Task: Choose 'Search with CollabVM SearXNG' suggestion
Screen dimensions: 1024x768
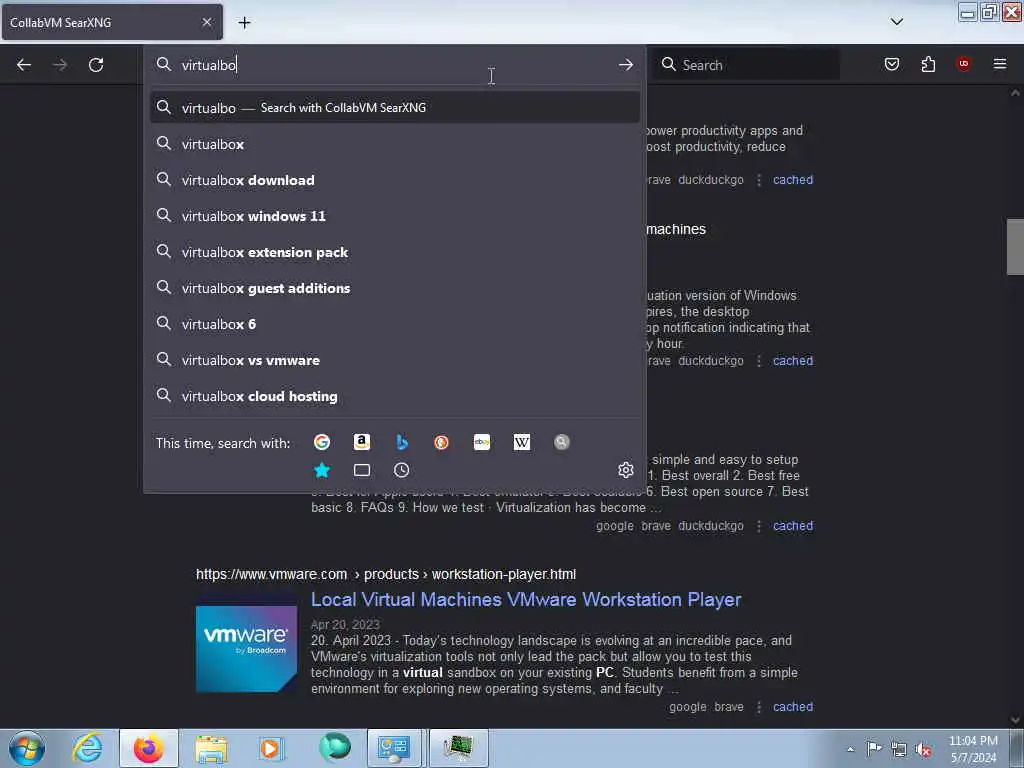Action: click(394, 108)
